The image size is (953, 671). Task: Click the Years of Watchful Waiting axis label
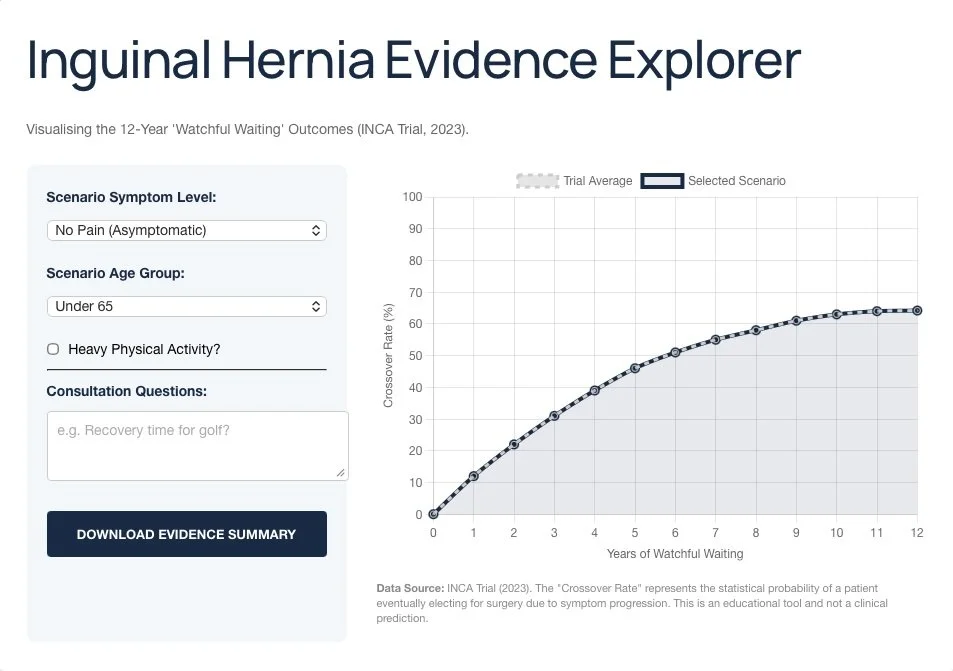[x=675, y=553]
